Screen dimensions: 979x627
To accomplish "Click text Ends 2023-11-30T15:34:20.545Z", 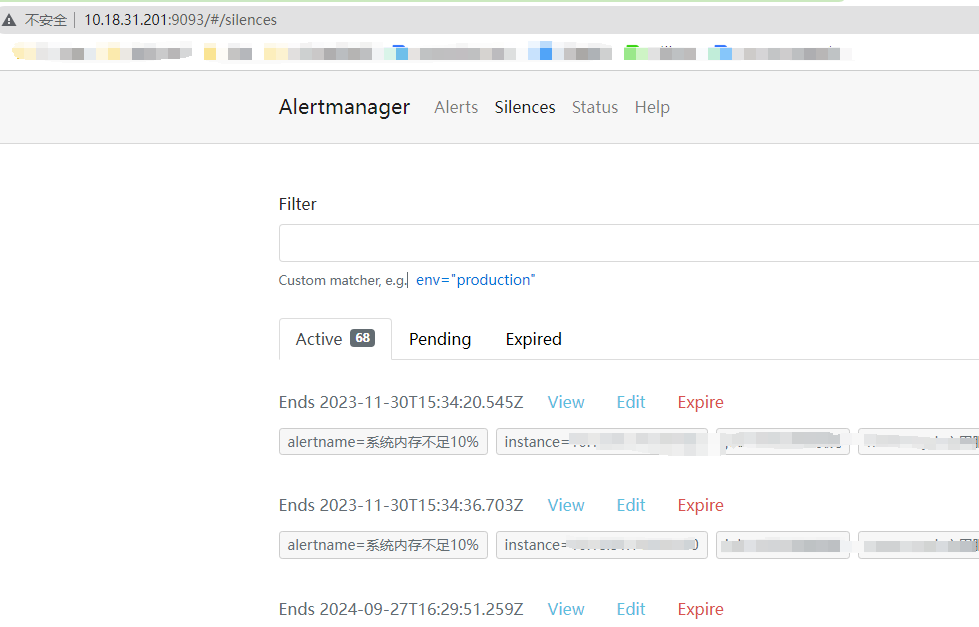I will (401, 402).
